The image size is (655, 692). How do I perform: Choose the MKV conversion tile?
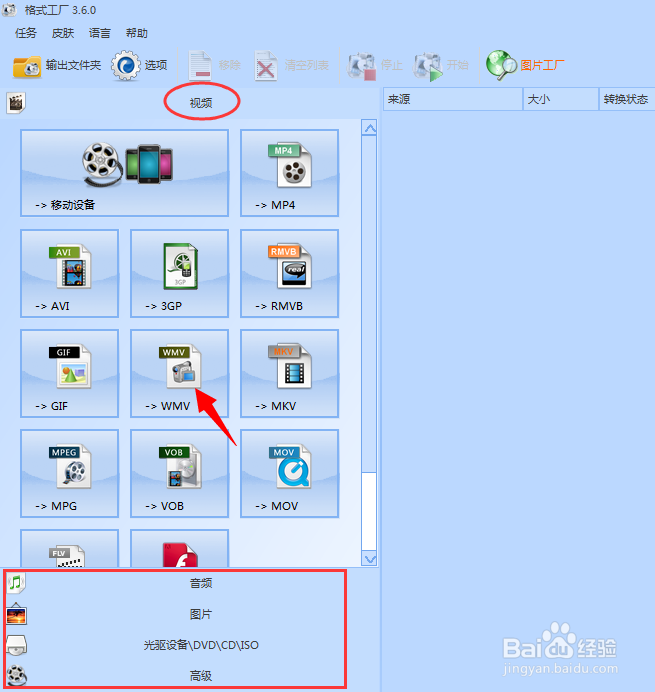[x=290, y=373]
